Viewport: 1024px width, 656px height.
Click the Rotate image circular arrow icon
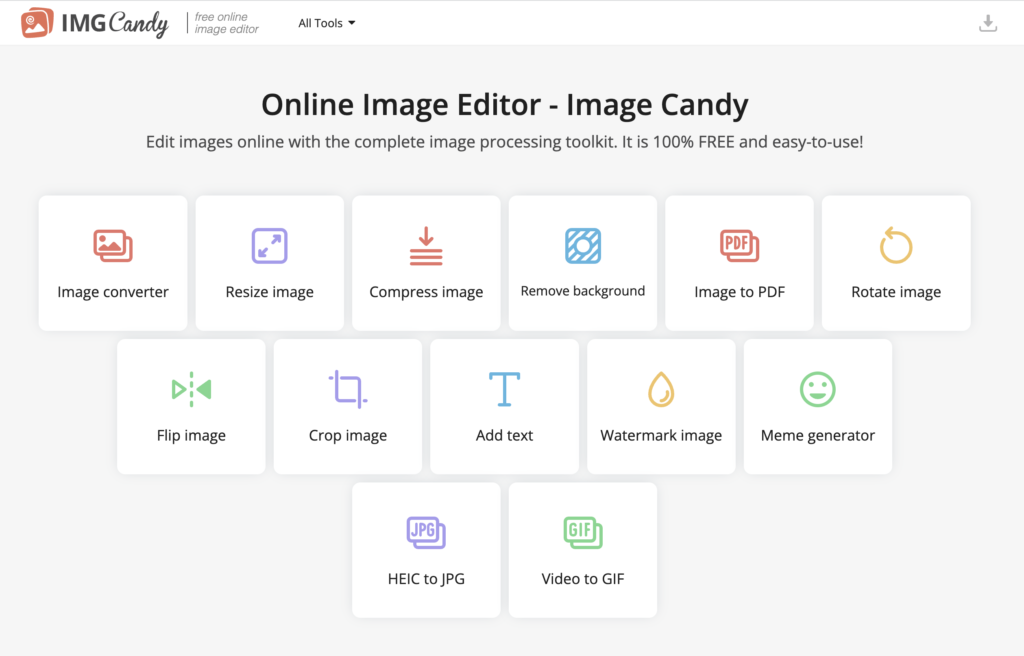point(896,245)
